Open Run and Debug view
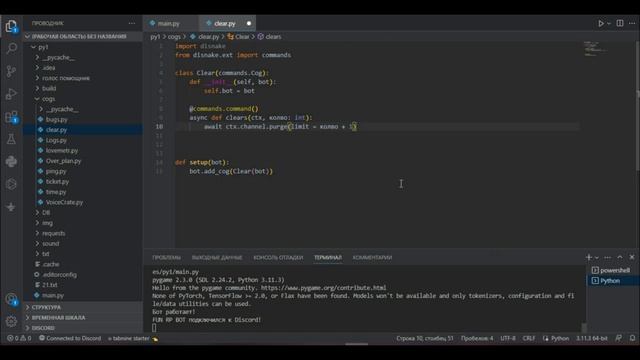Image resolution: width=640 pixels, height=360 pixels. coord(11,94)
